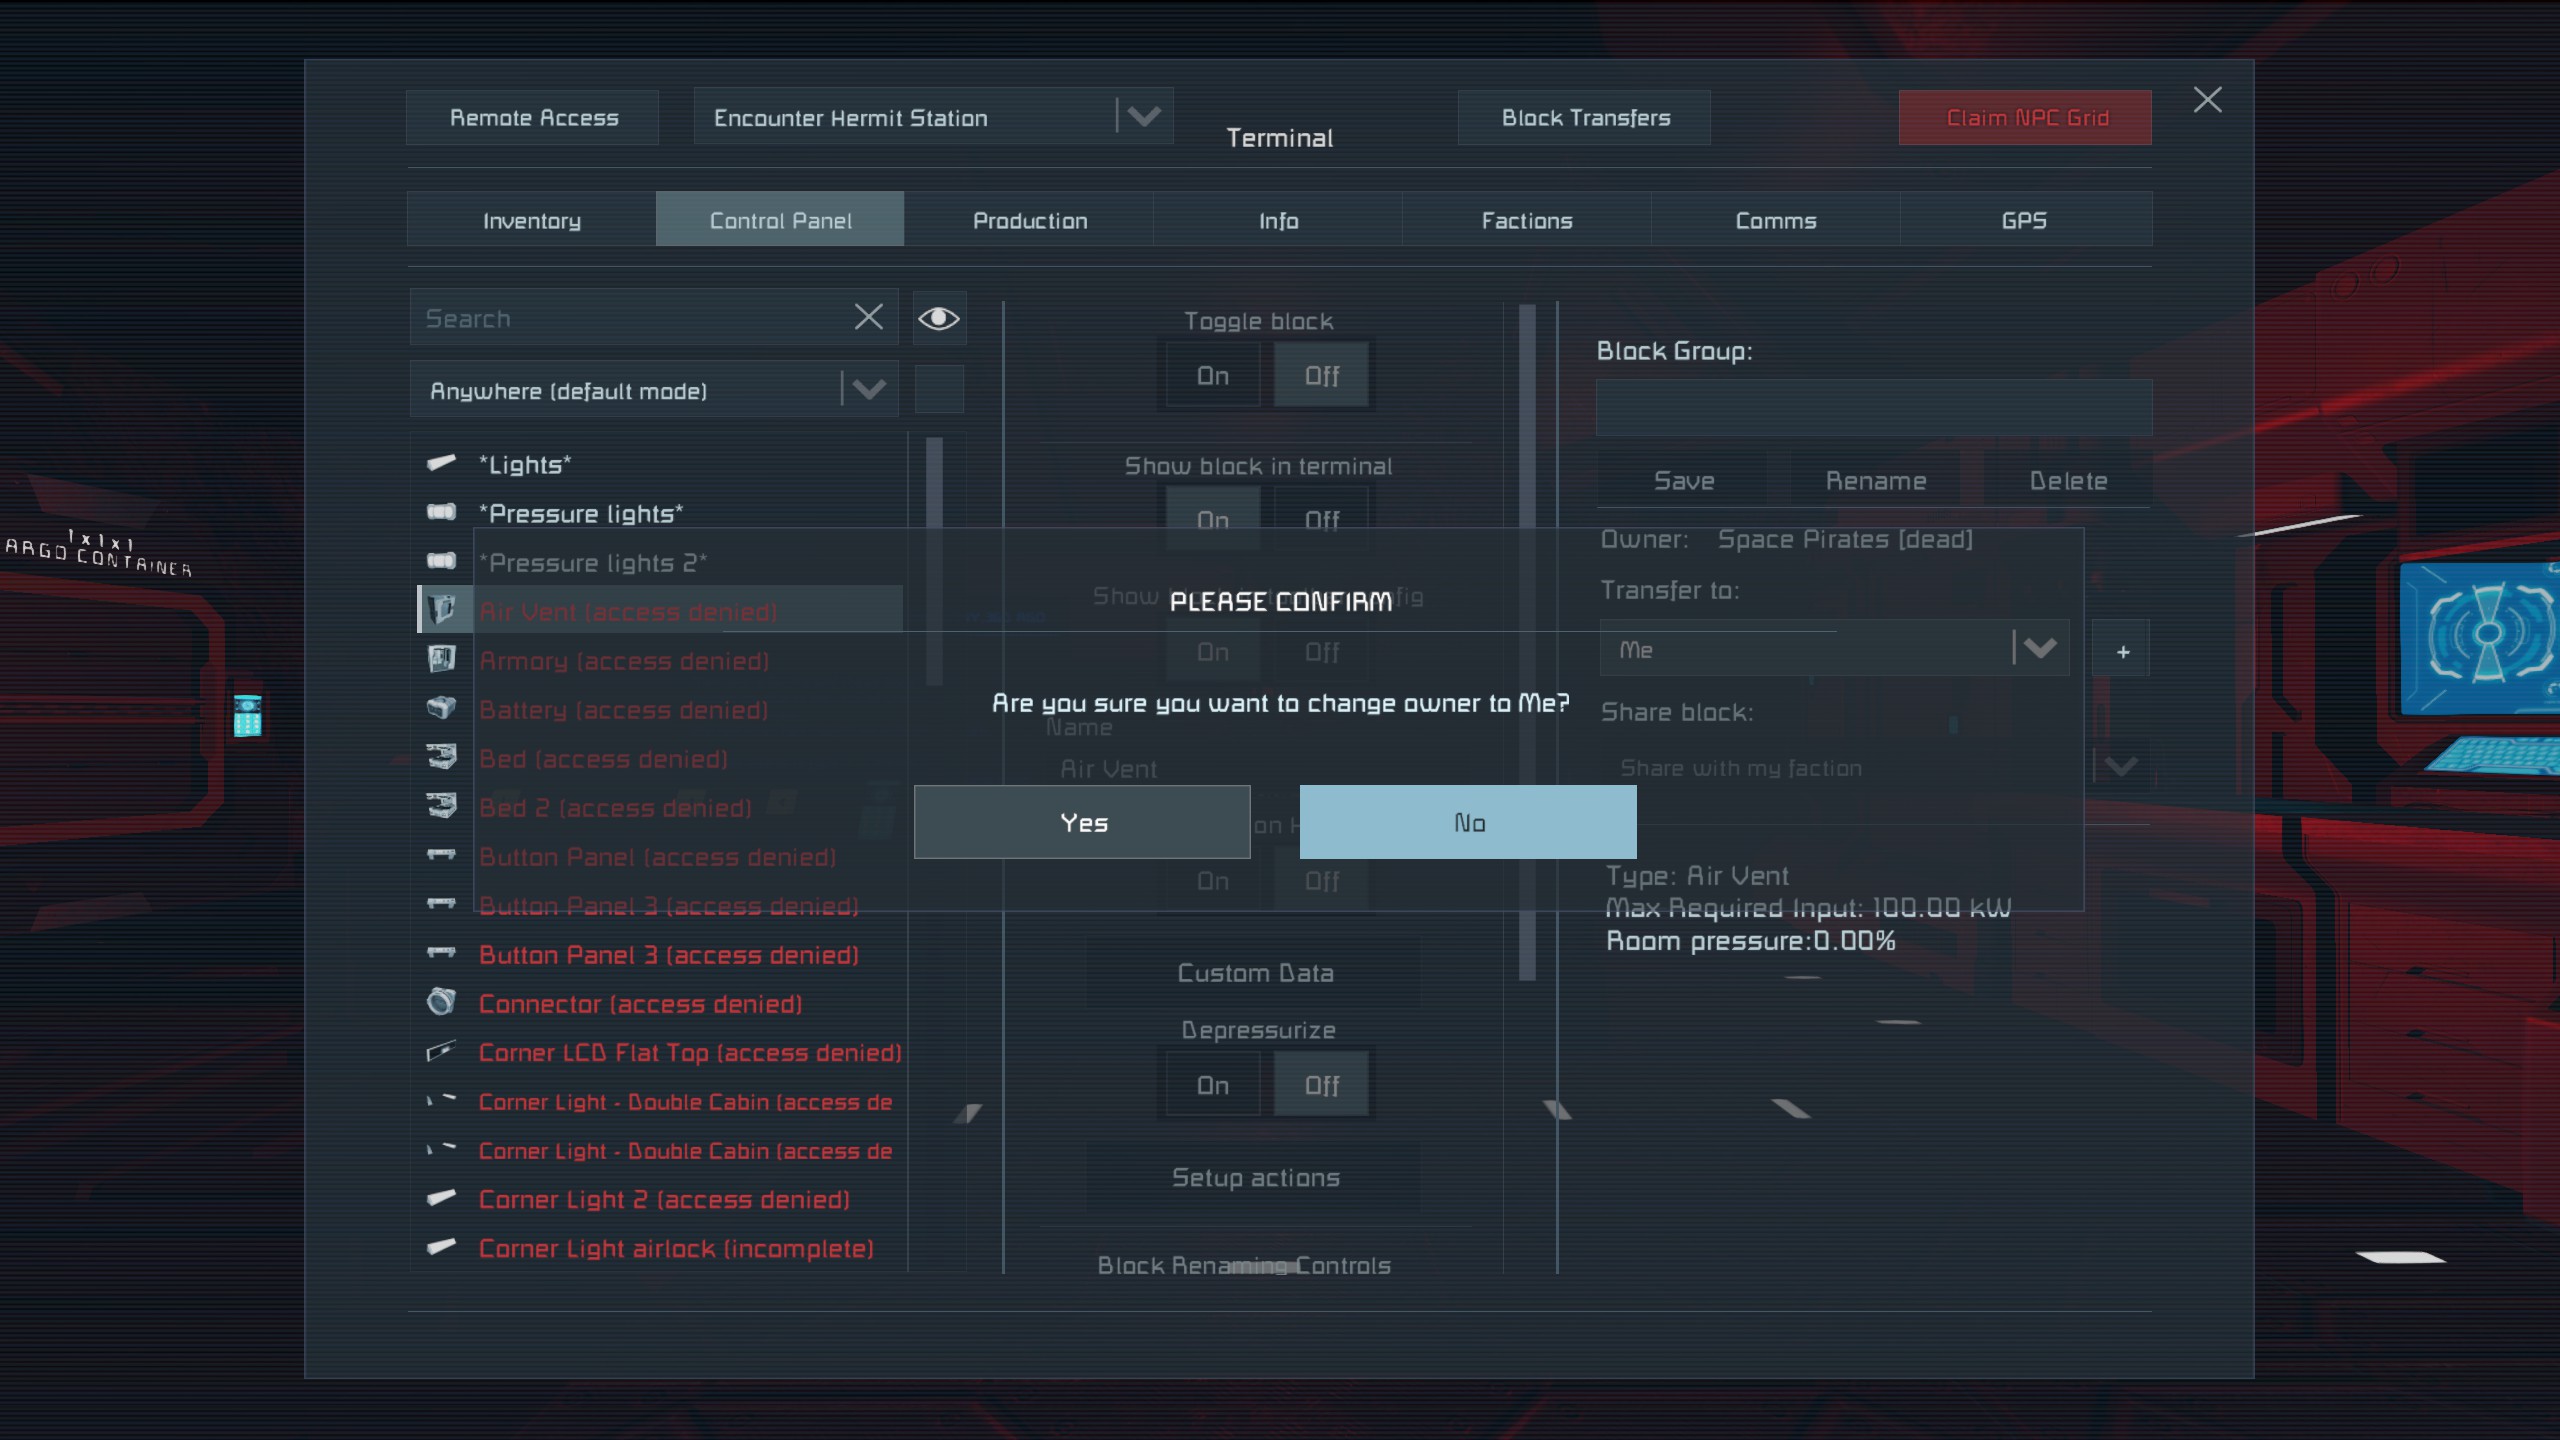The image size is (2560, 1440).
Task: Confirm owner change with Yes
Action: [1082, 822]
